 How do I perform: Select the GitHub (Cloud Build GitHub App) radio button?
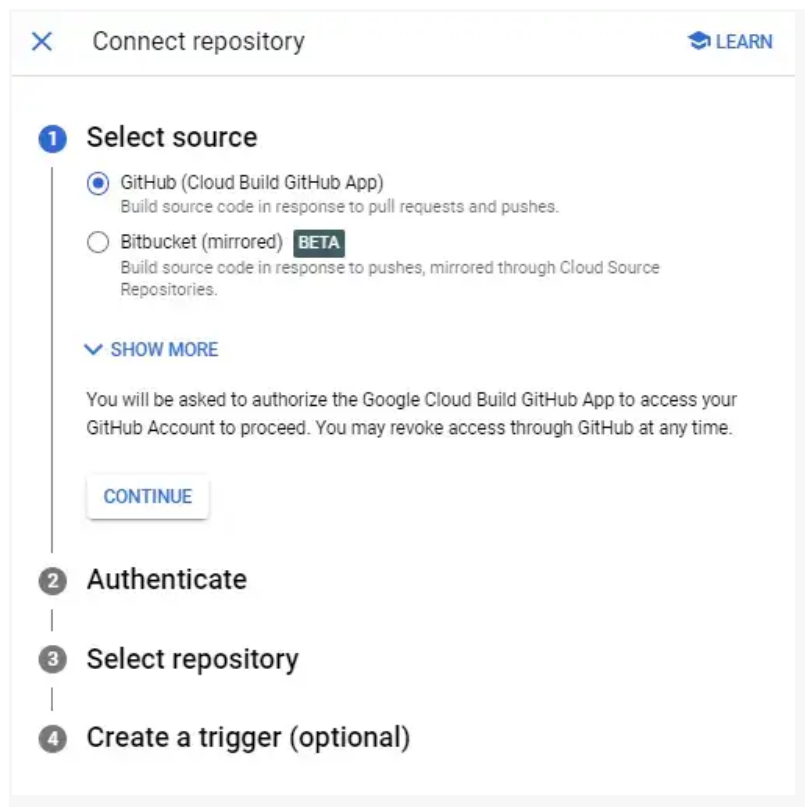tap(98, 184)
